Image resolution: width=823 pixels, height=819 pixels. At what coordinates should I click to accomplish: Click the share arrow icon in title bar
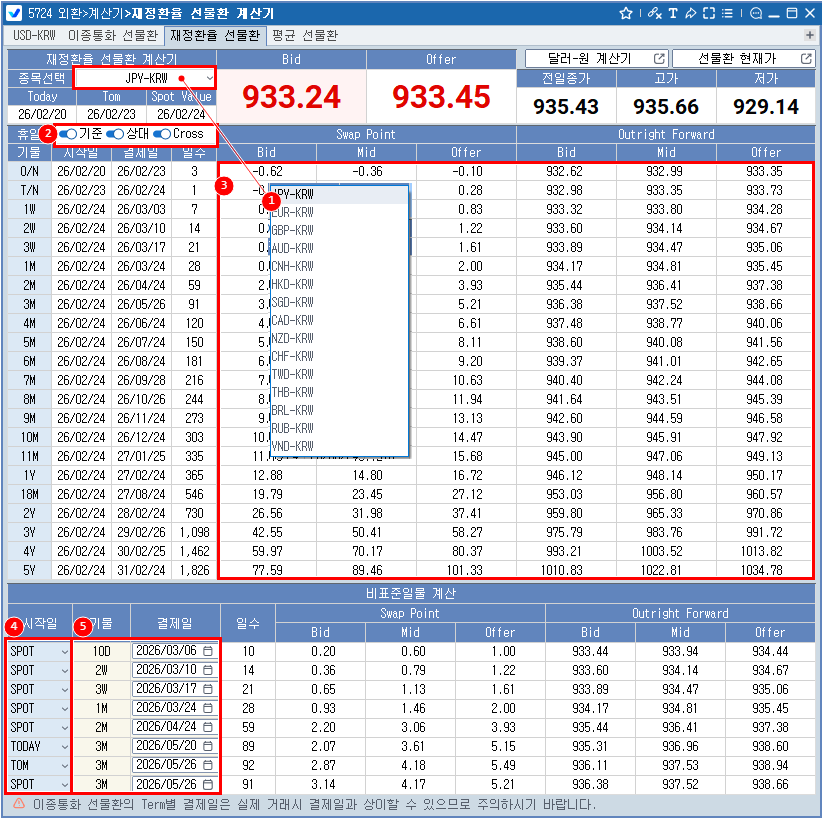tap(690, 13)
